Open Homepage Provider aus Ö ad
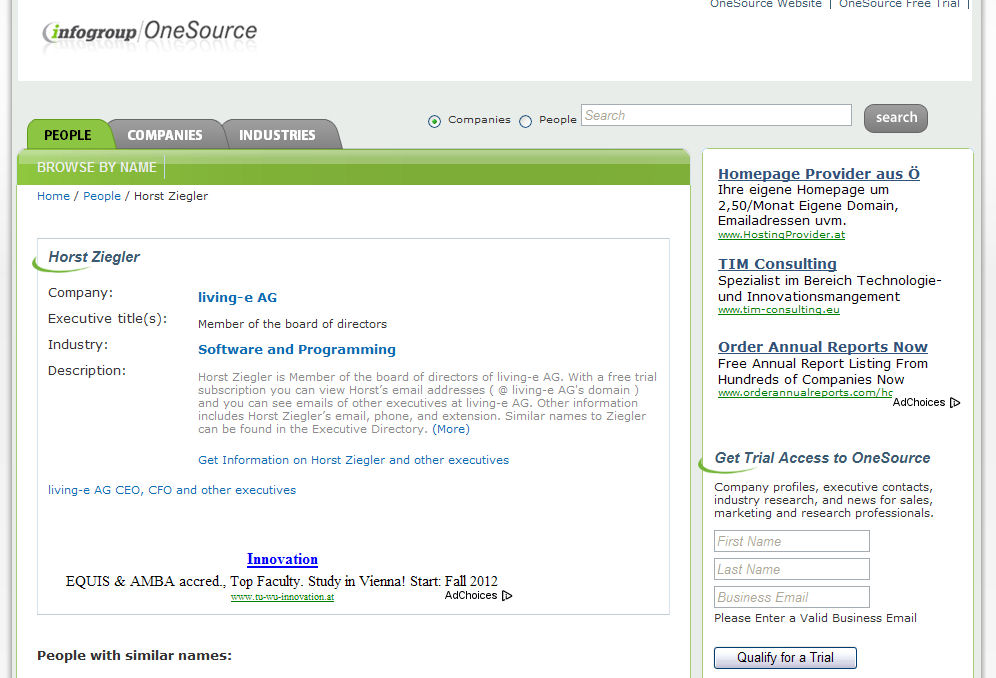This screenshot has height=678, width=996. tap(819, 173)
